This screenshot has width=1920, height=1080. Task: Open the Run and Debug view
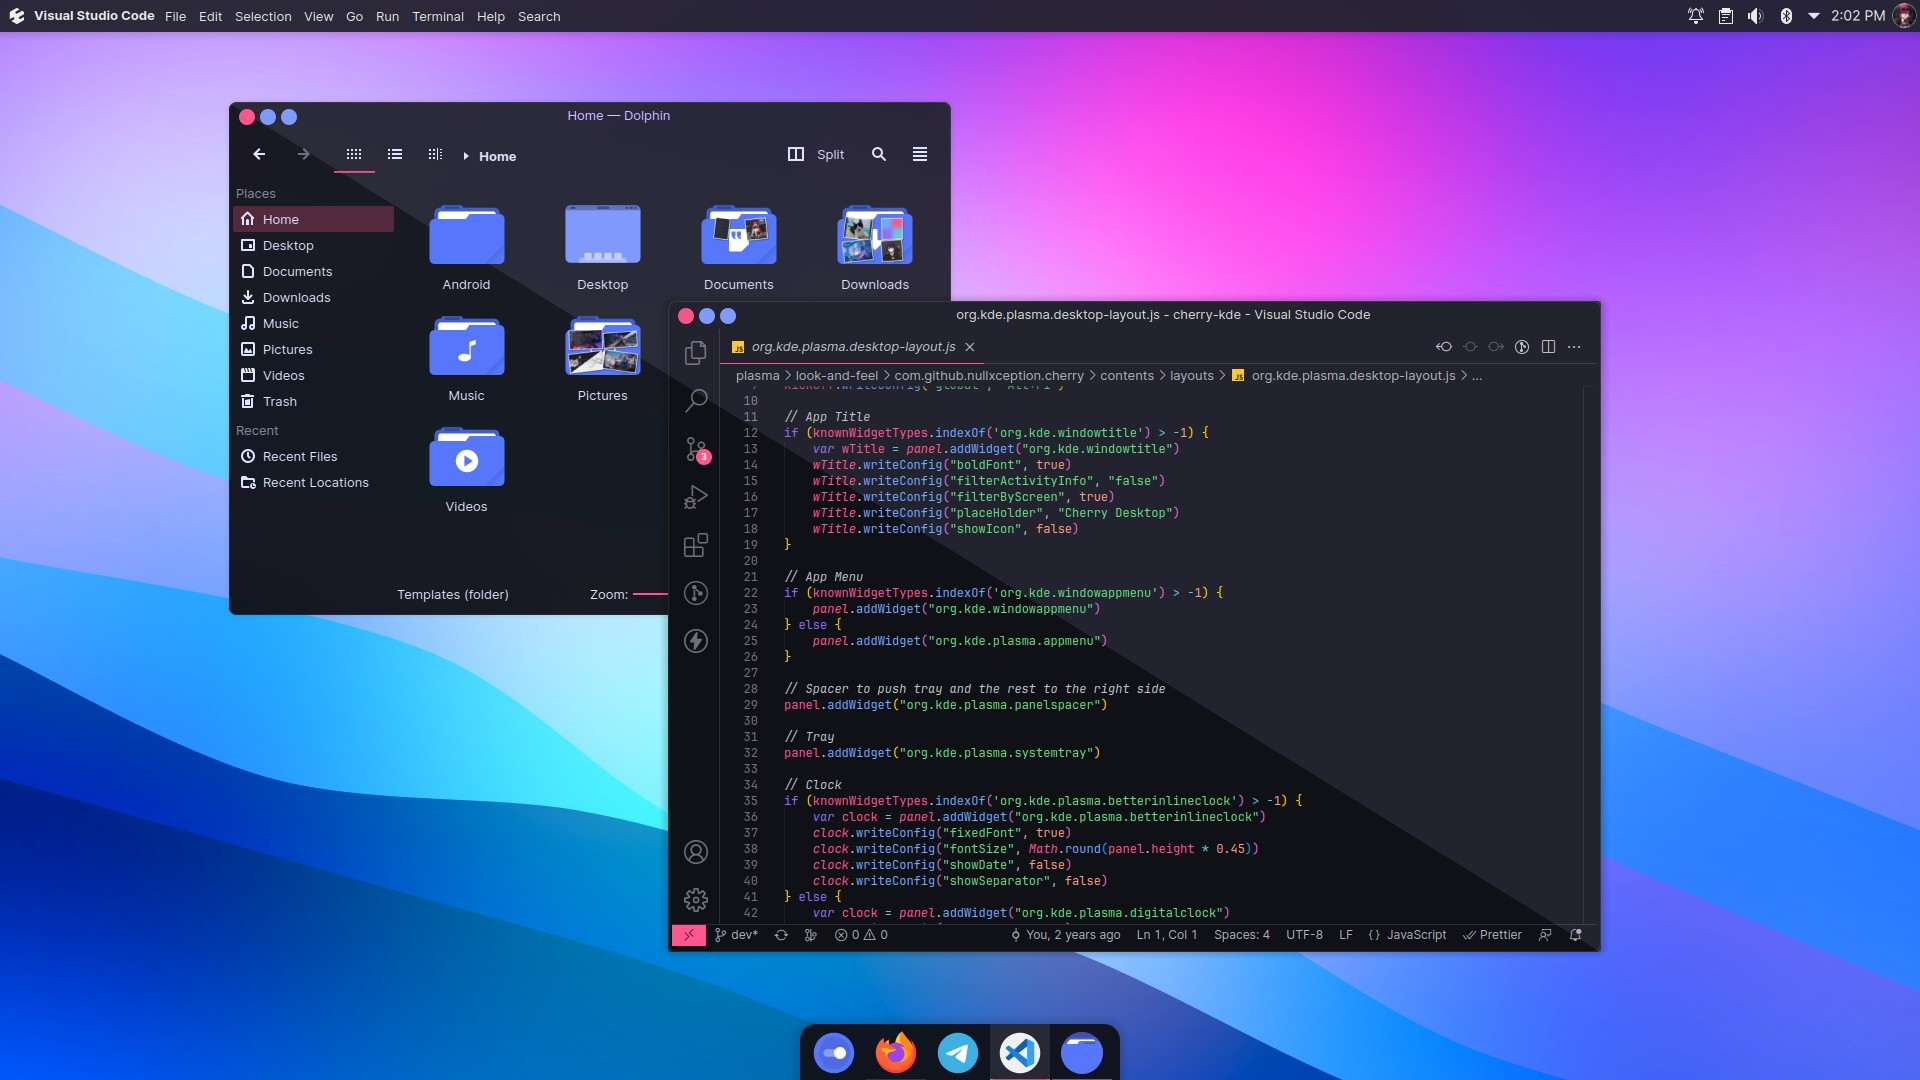[x=696, y=497]
